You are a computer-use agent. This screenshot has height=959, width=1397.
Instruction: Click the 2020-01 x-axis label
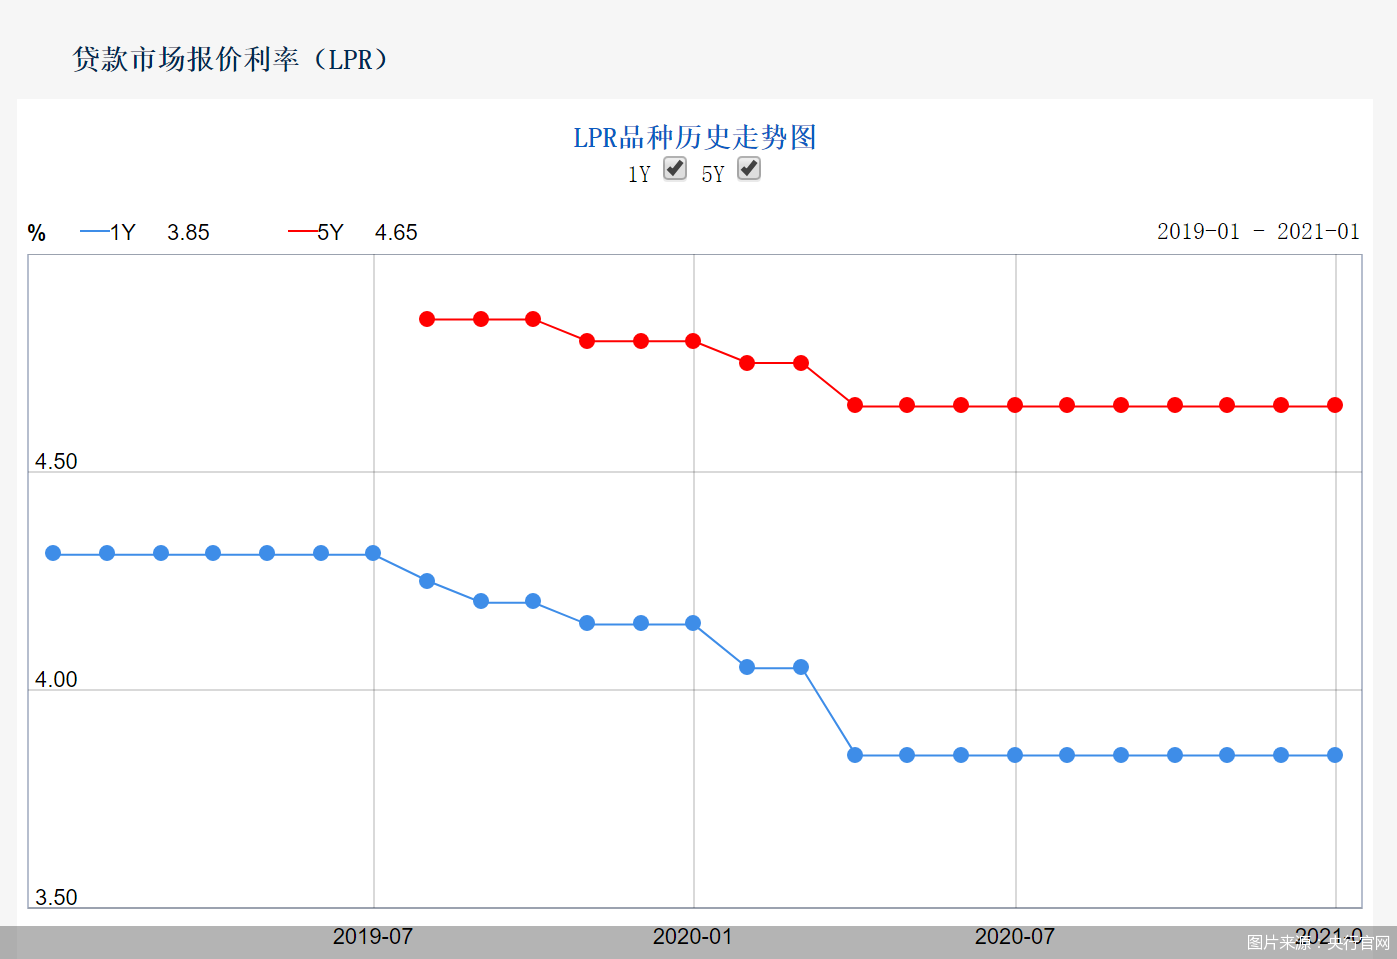point(692,937)
